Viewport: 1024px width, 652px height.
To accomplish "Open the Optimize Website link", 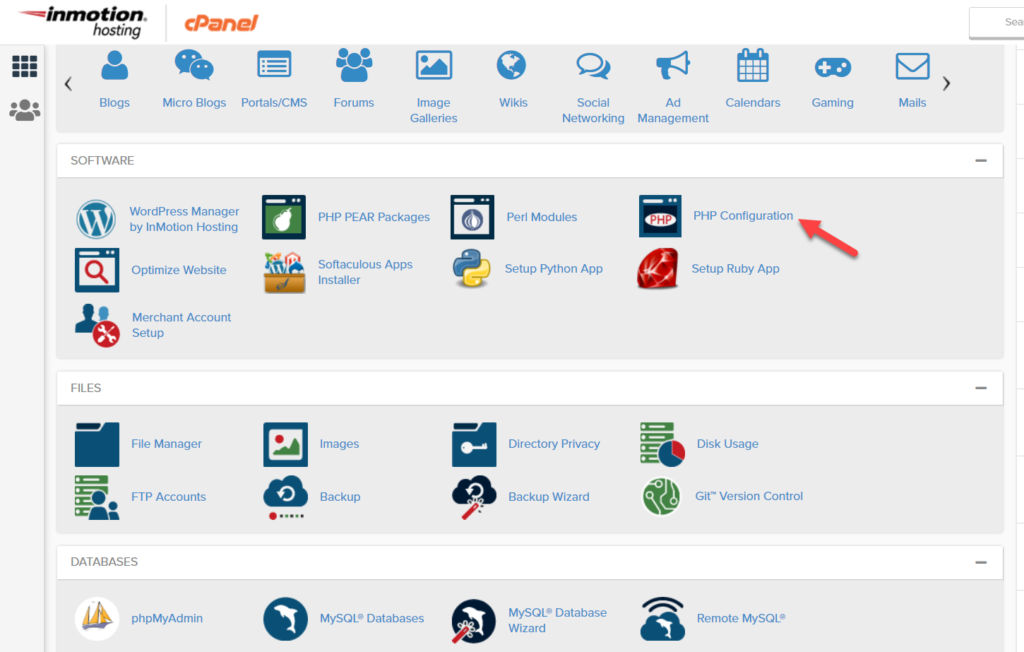I will tap(179, 270).
